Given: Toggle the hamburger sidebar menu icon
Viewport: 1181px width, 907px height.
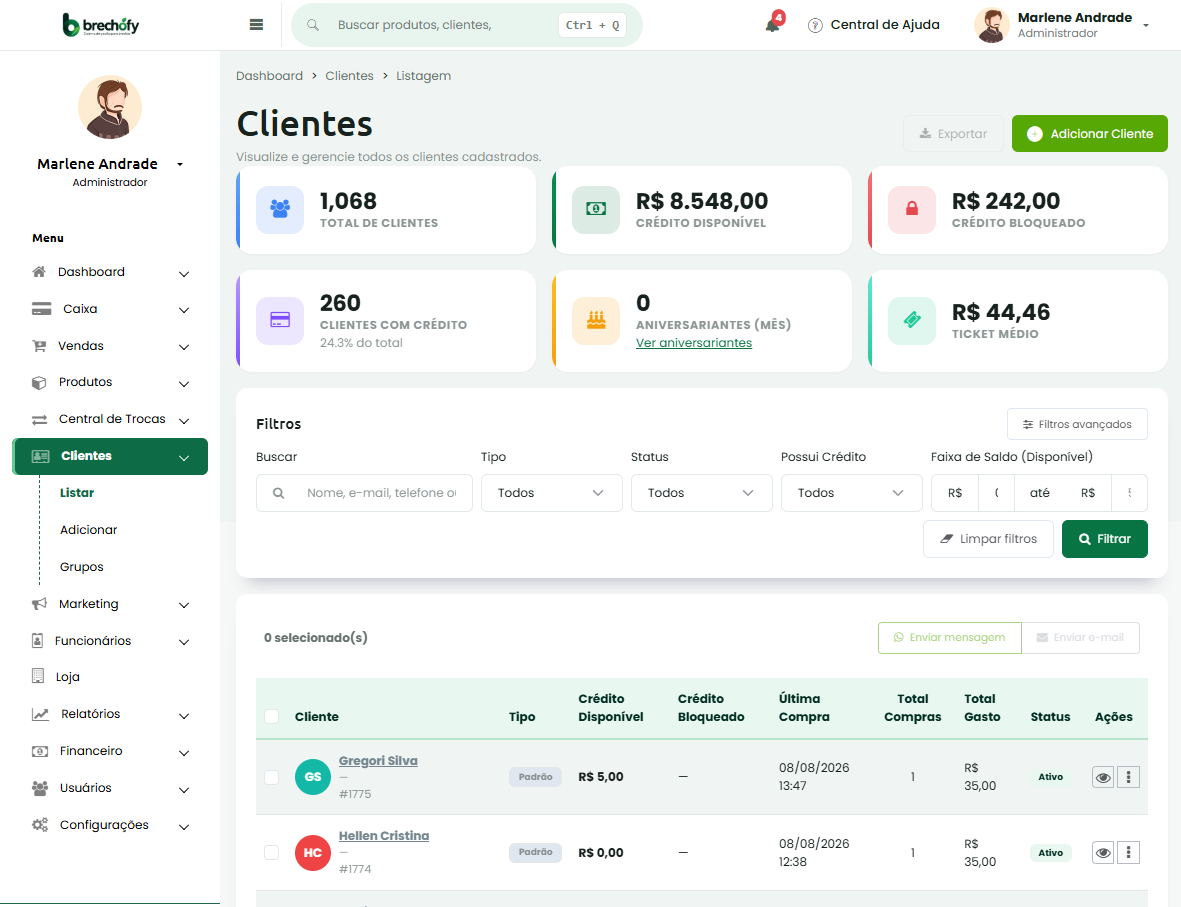Looking at the screenshot, I should pyautogui.click(x=256, y=25).
